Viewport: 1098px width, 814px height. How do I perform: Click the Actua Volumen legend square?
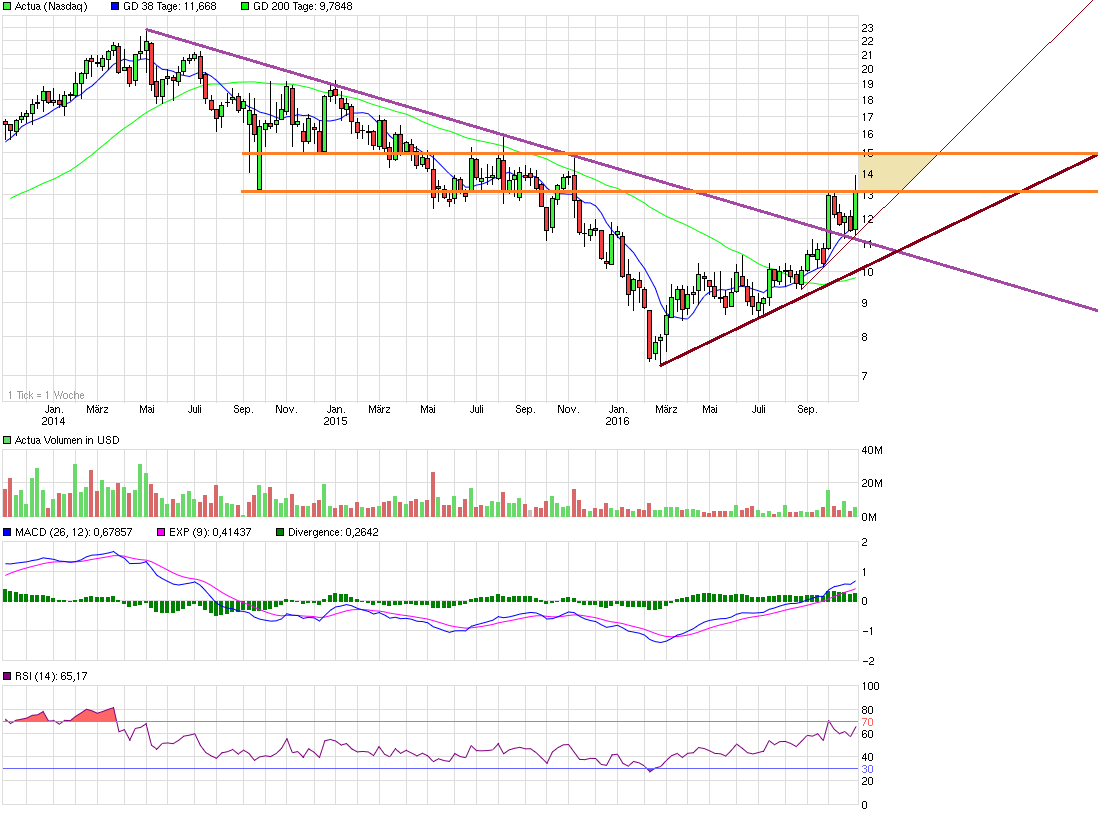7,441
